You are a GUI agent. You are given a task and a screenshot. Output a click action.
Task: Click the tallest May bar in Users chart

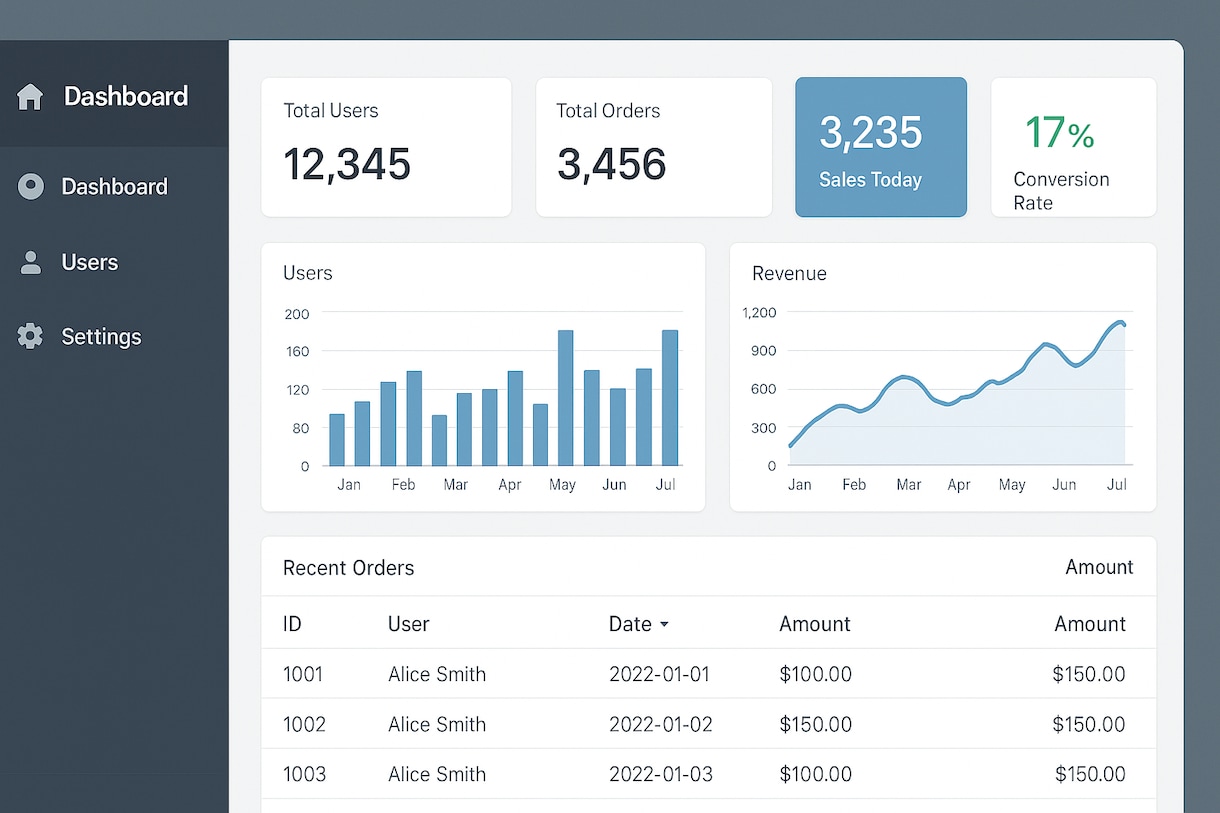click(x=565, y=398)
